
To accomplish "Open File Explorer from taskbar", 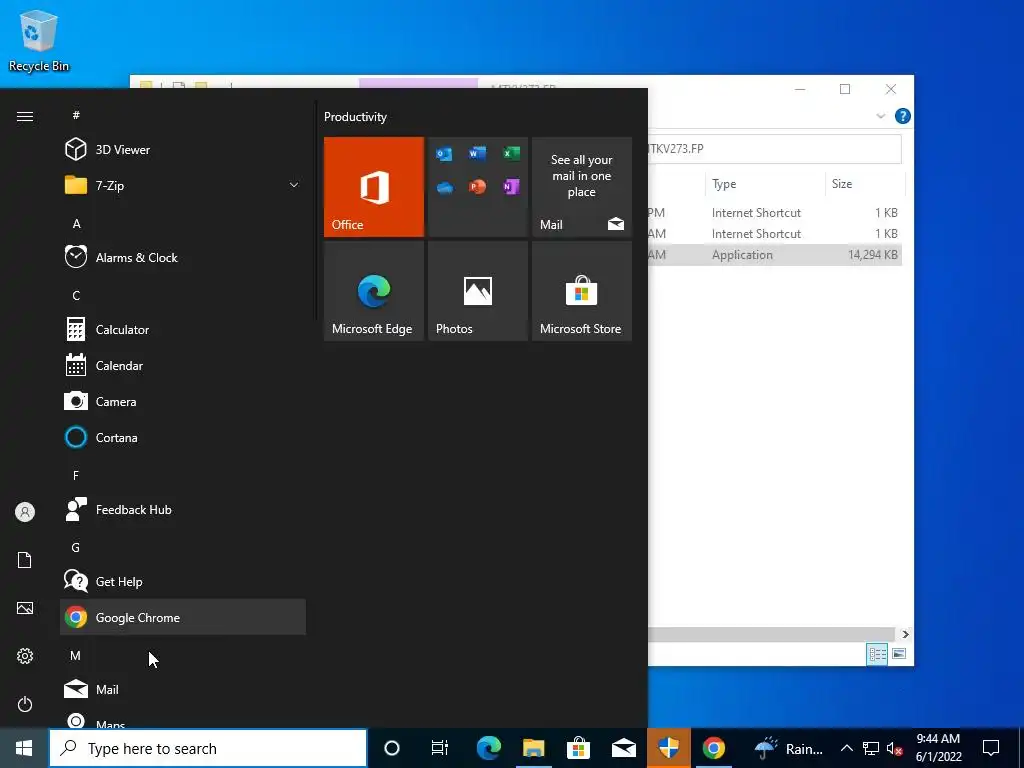I will coord(534,748).
